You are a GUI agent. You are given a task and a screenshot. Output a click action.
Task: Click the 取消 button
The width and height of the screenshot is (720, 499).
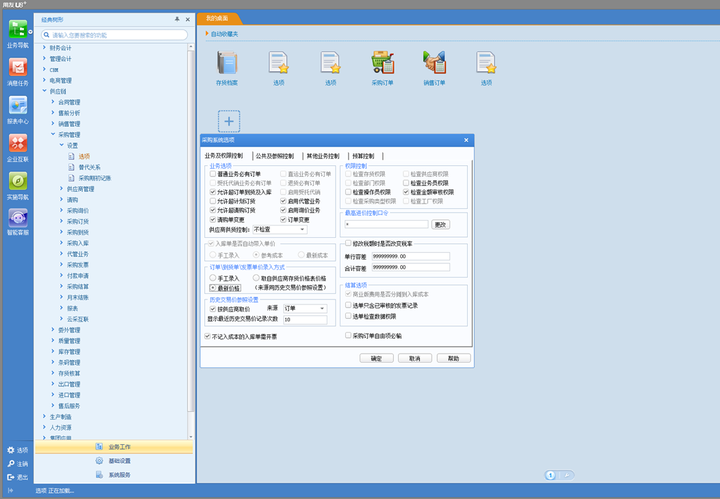pyautogui.click(x=415, y=358)
